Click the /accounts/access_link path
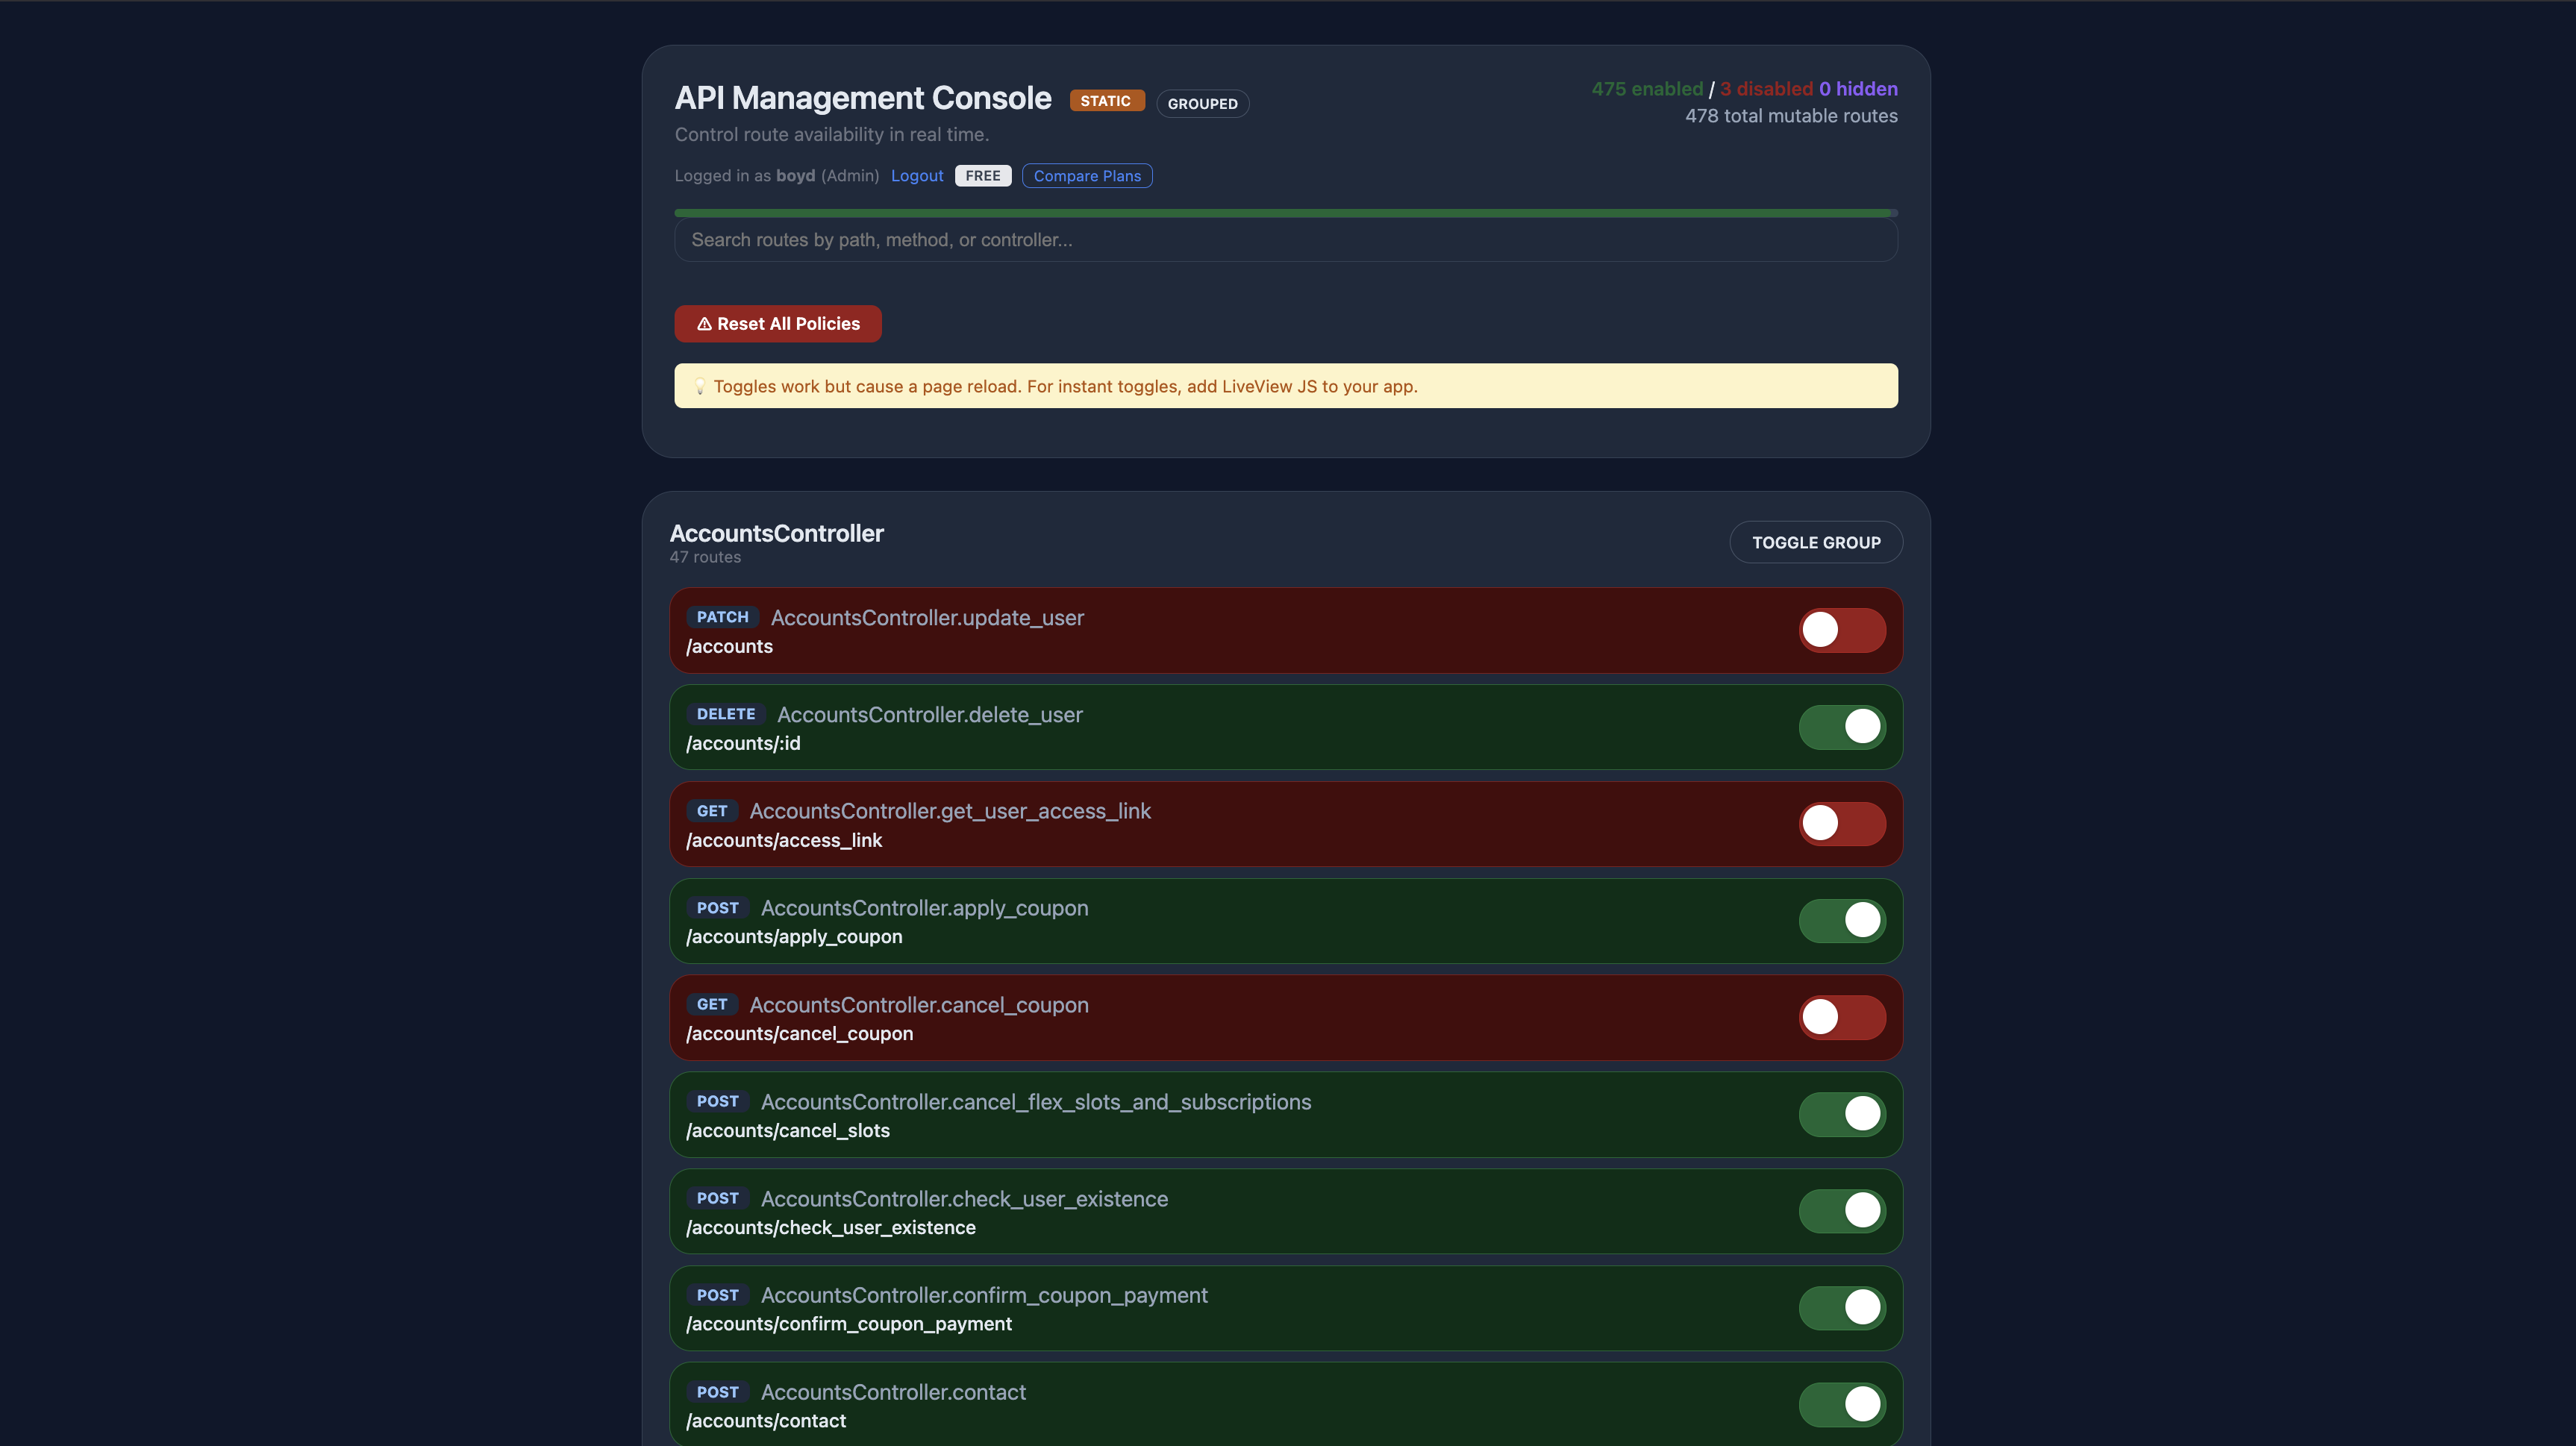The width and height of the screenshot is (2576, 1446). point(784,840)
